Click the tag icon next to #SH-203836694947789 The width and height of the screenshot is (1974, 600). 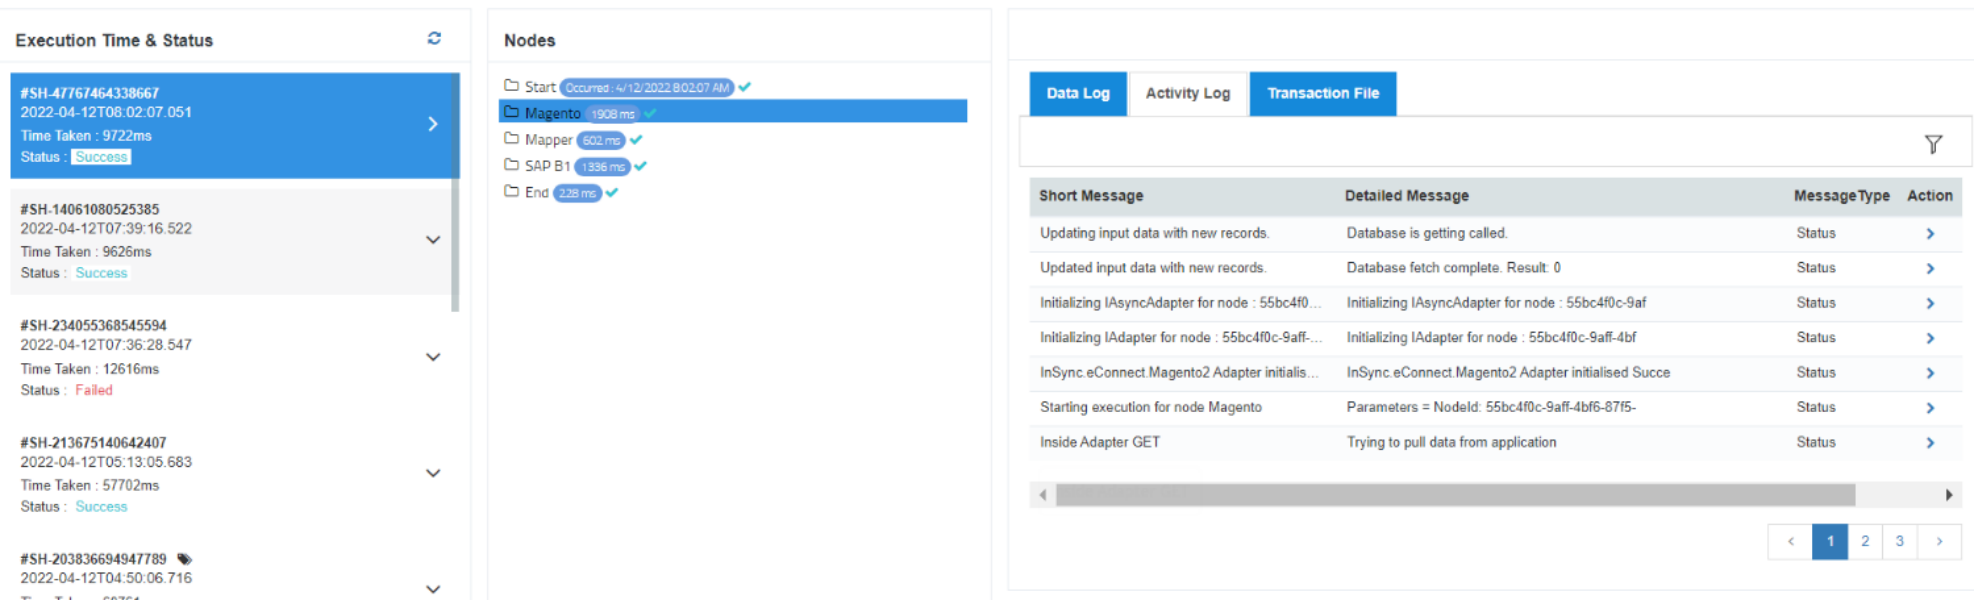(184, 559)
